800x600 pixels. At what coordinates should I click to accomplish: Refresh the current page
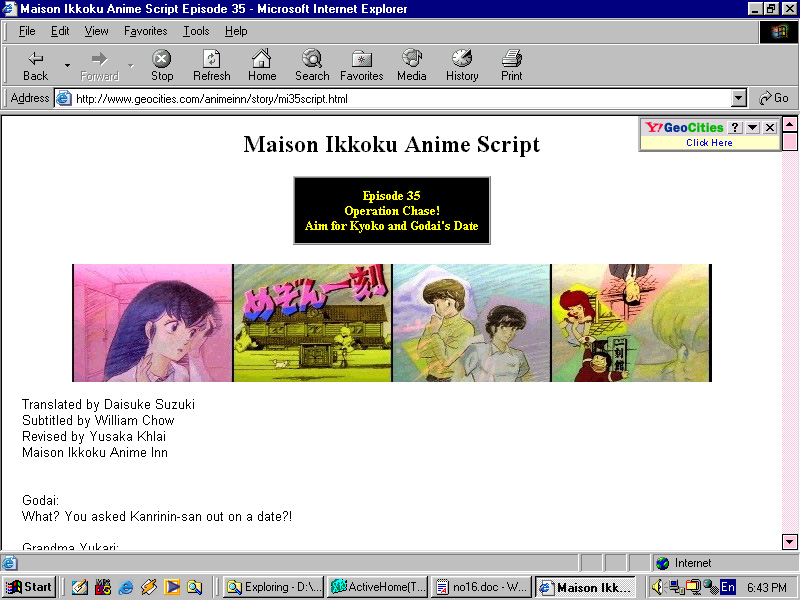coord(212,66)
